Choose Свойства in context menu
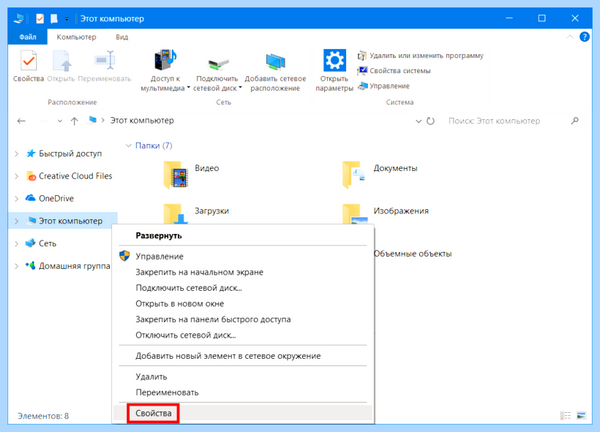 [243, 413]
